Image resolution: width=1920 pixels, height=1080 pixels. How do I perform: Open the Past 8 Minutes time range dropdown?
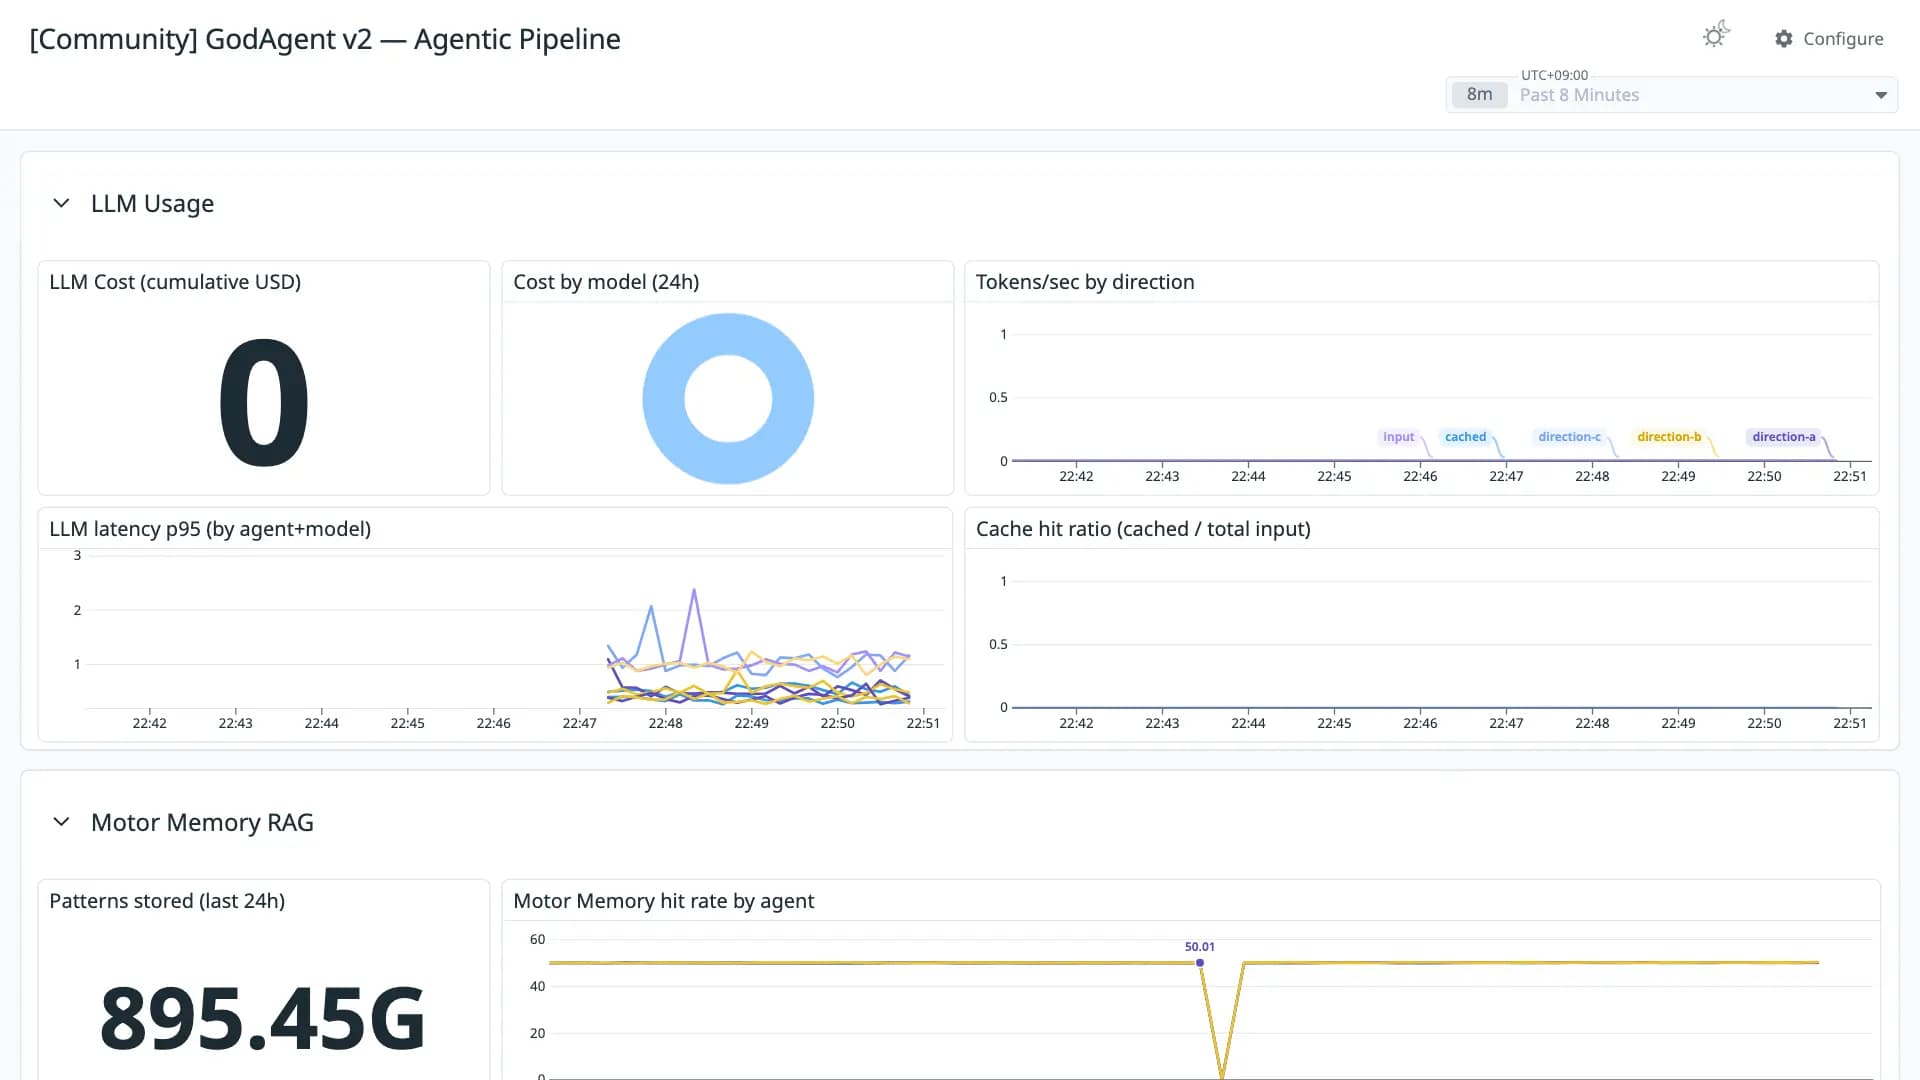[1672, 95]
